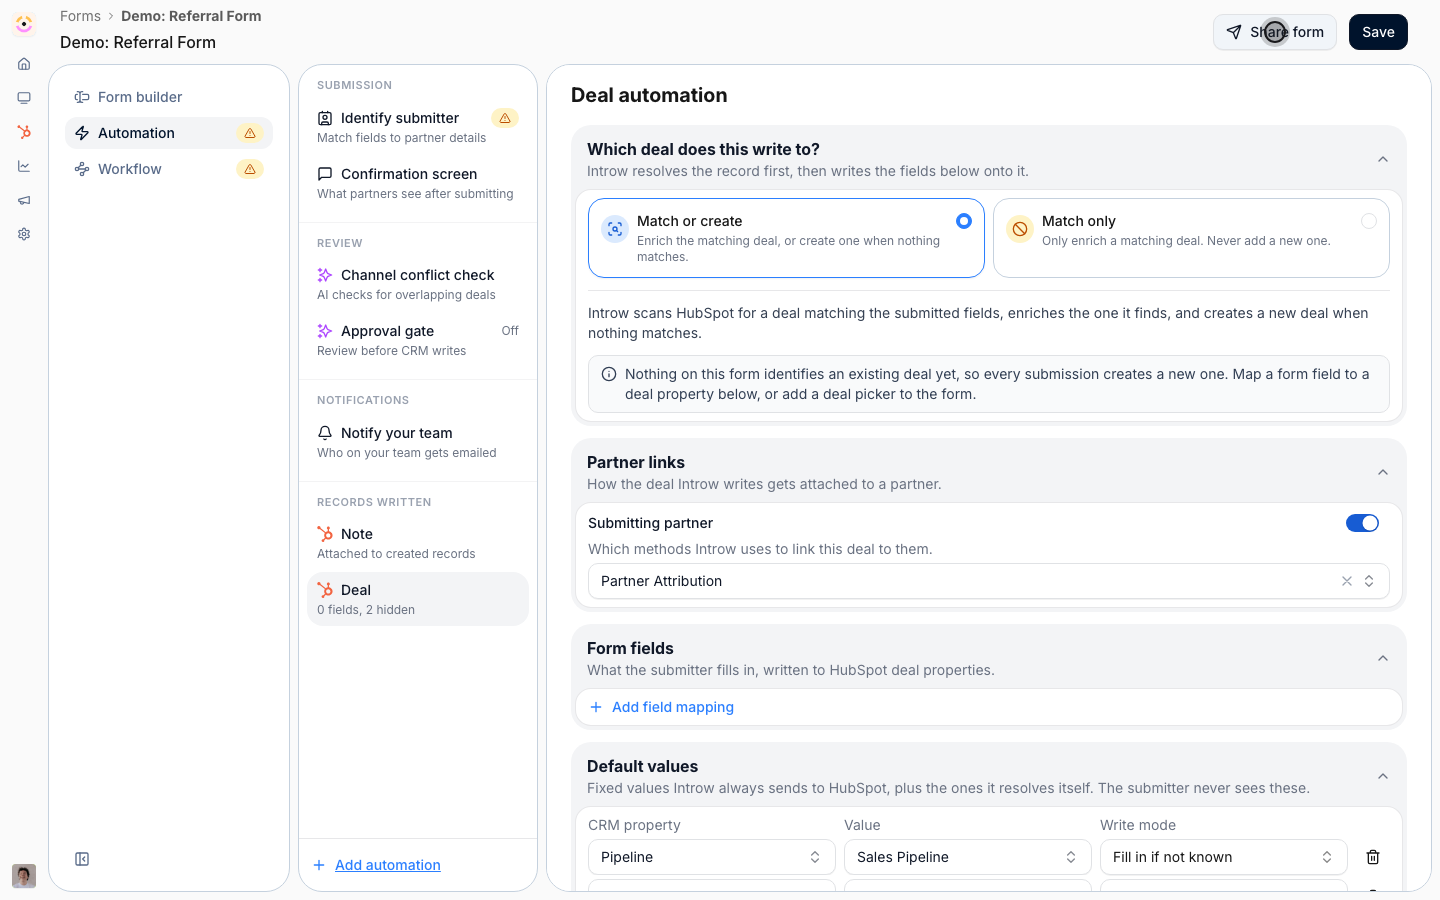Open the Sales Pipeline value dropdown
This screenshot has width=1440, height=900.
click(968, 857)
